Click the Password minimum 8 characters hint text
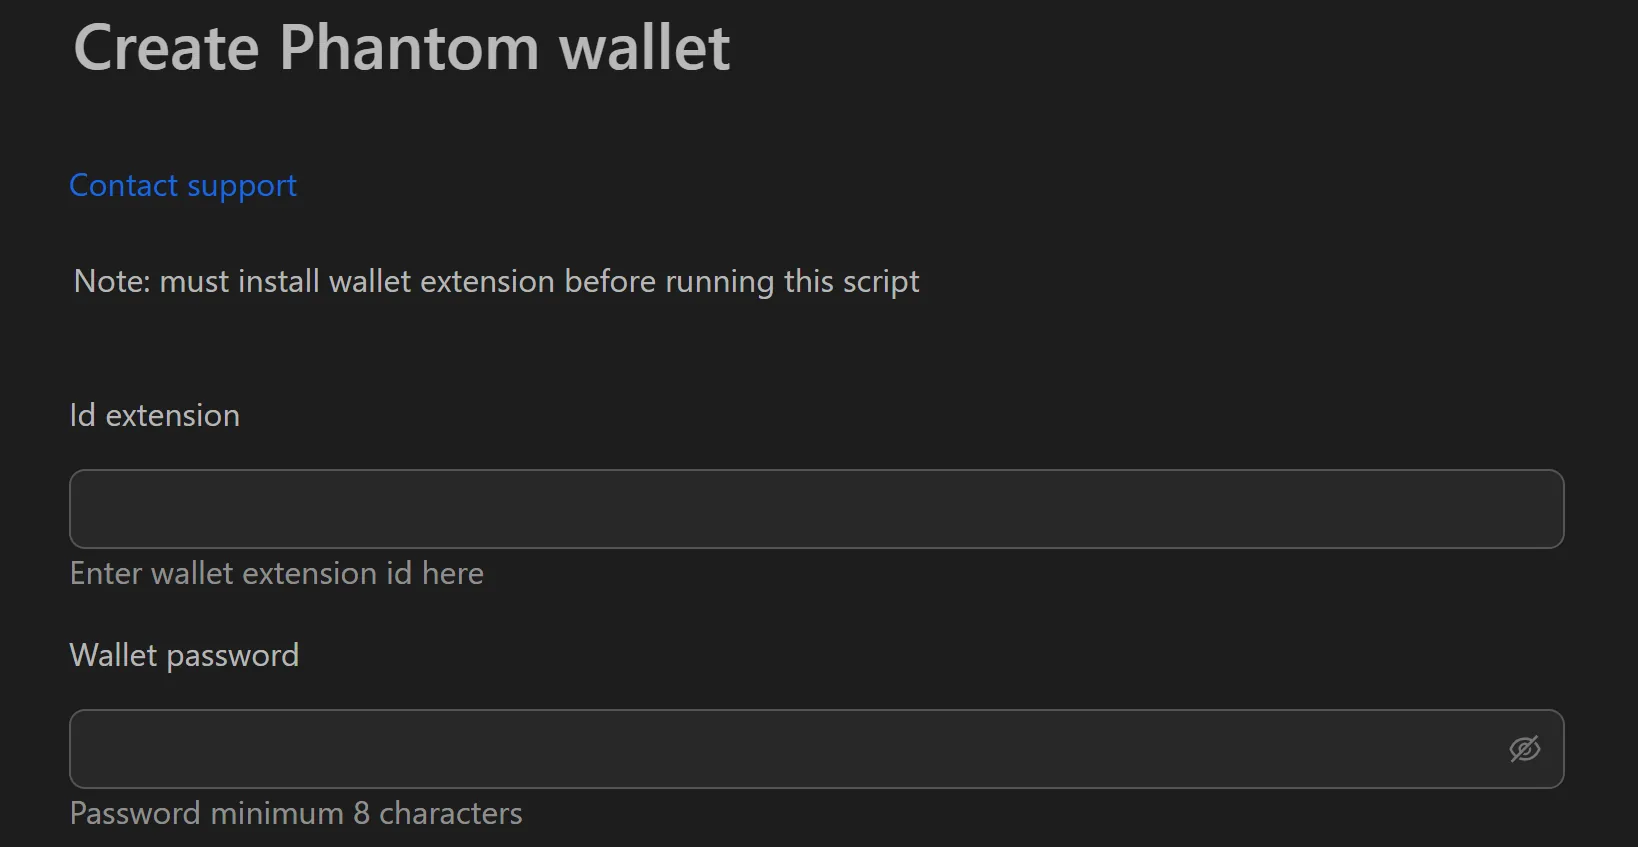Viewport: 1638px width, 847px height. (x=295, y=813)
